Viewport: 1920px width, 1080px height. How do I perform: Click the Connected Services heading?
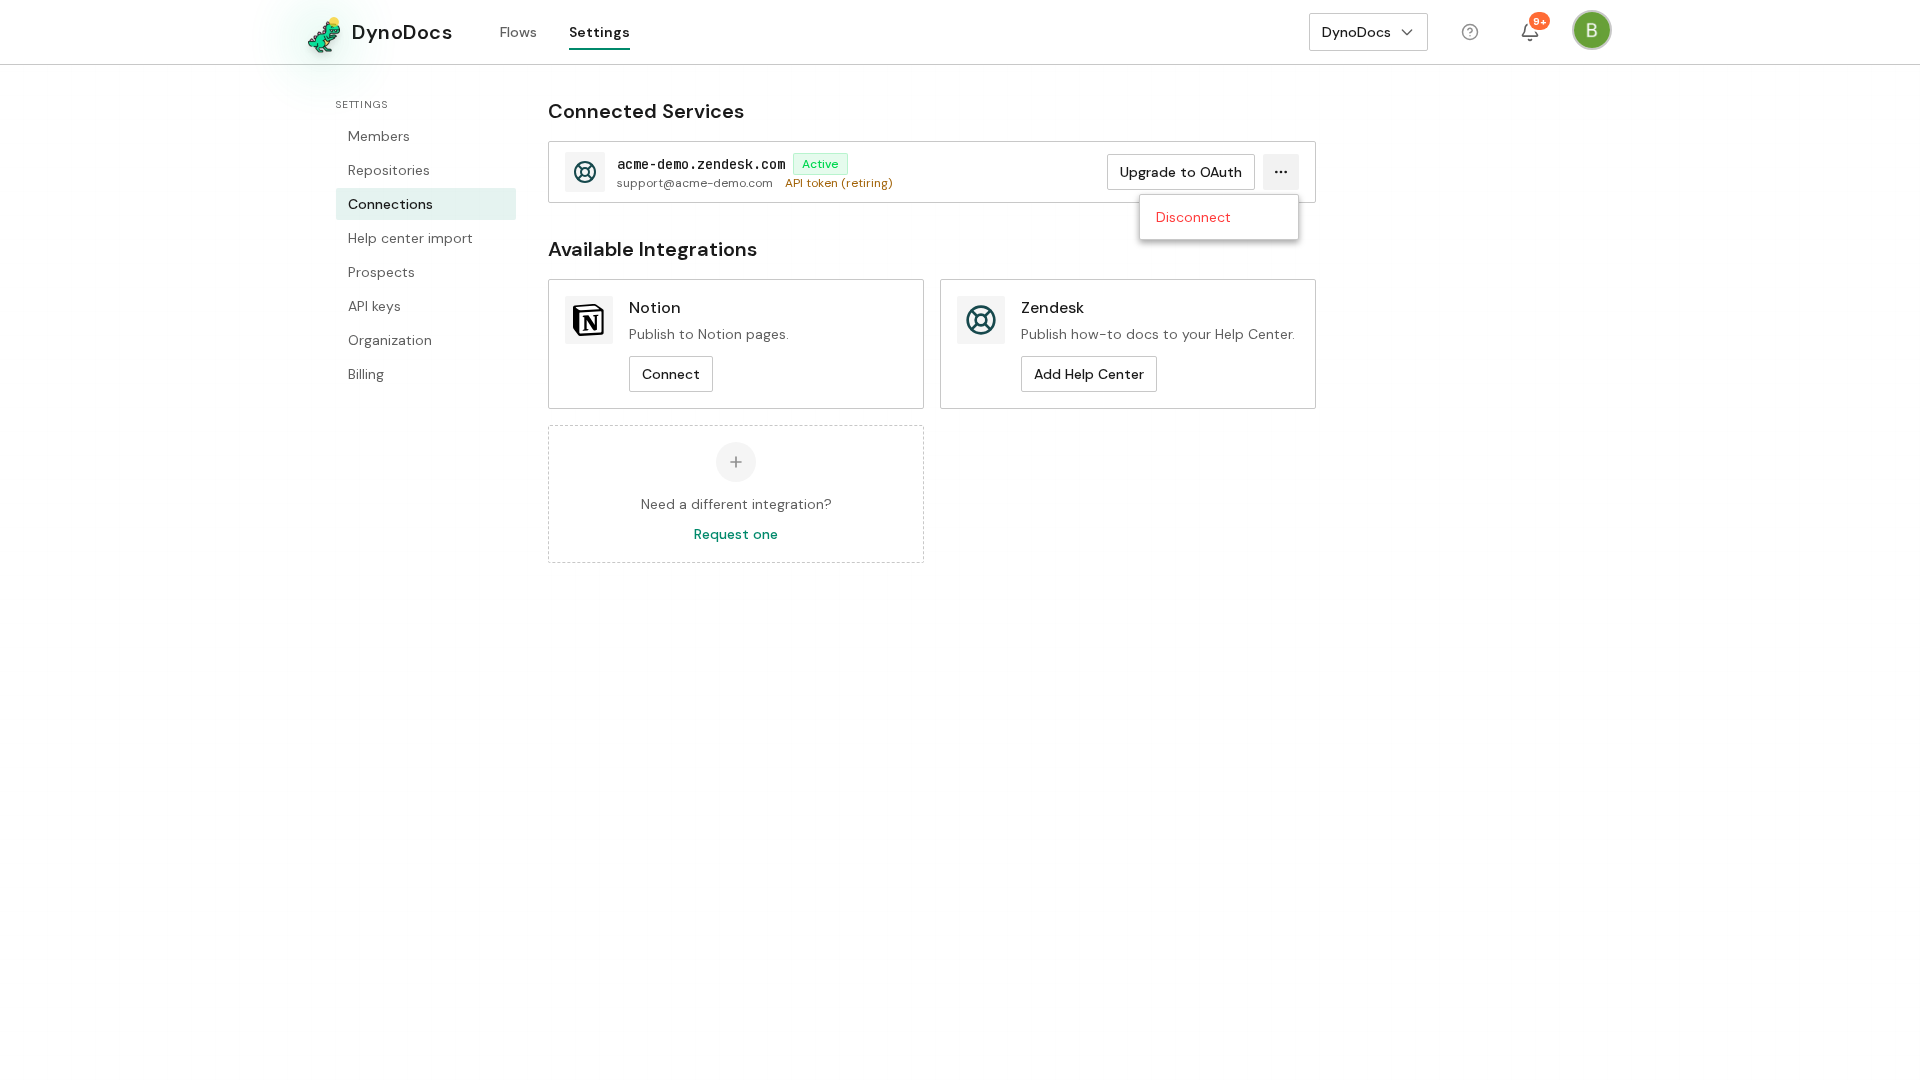coord(646,111)
